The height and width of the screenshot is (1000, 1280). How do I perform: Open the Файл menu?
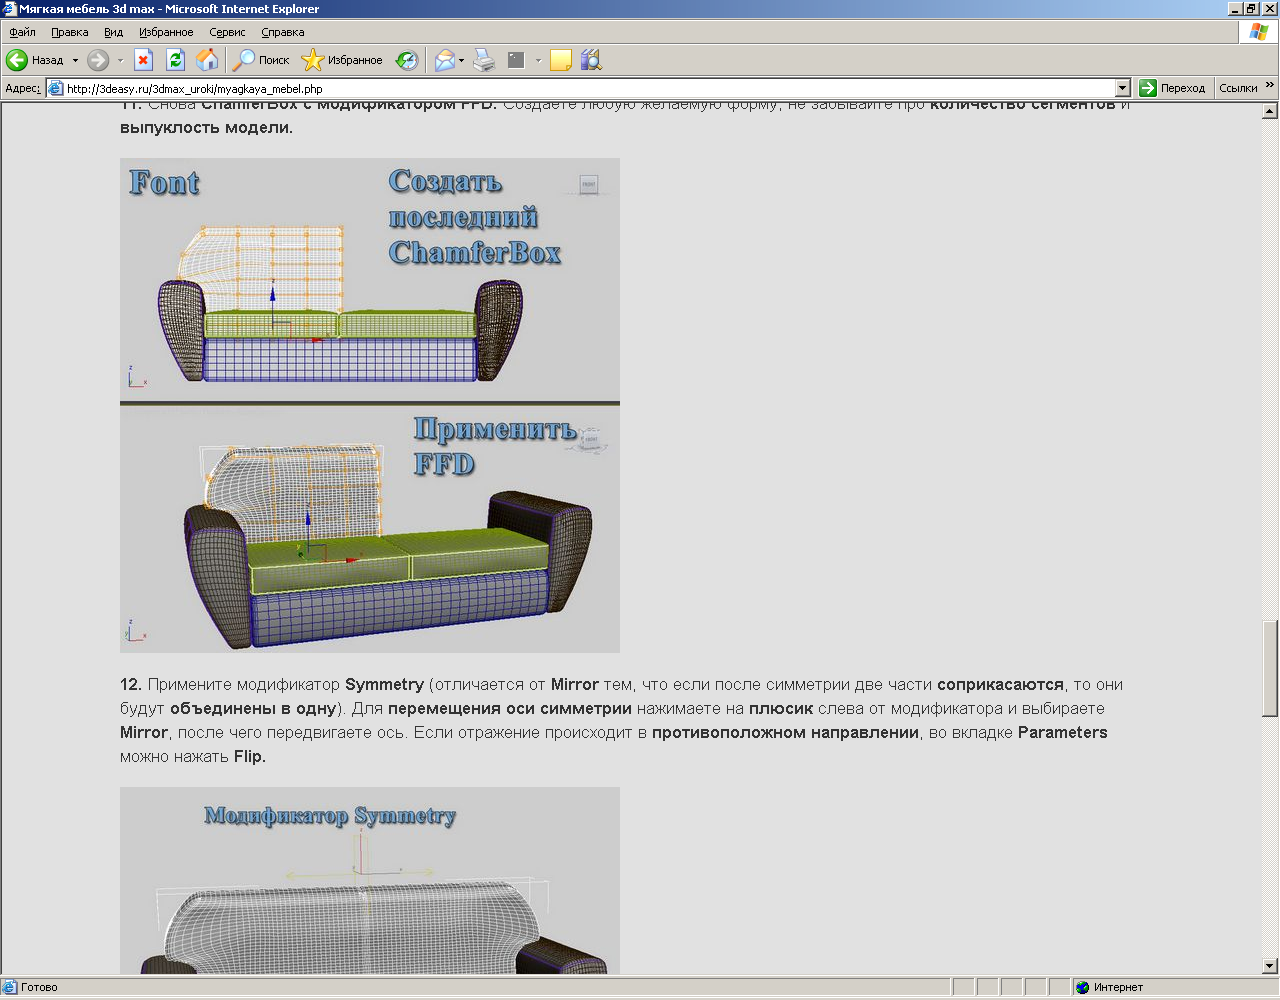[x=22, y=32]
